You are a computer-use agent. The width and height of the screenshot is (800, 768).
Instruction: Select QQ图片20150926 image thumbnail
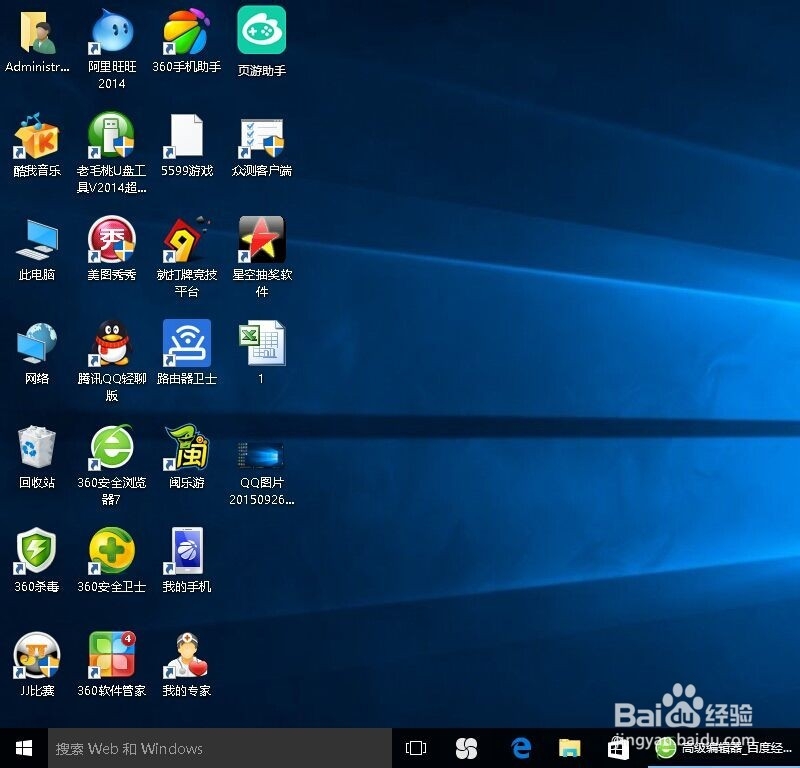click(x=261, y=455)
